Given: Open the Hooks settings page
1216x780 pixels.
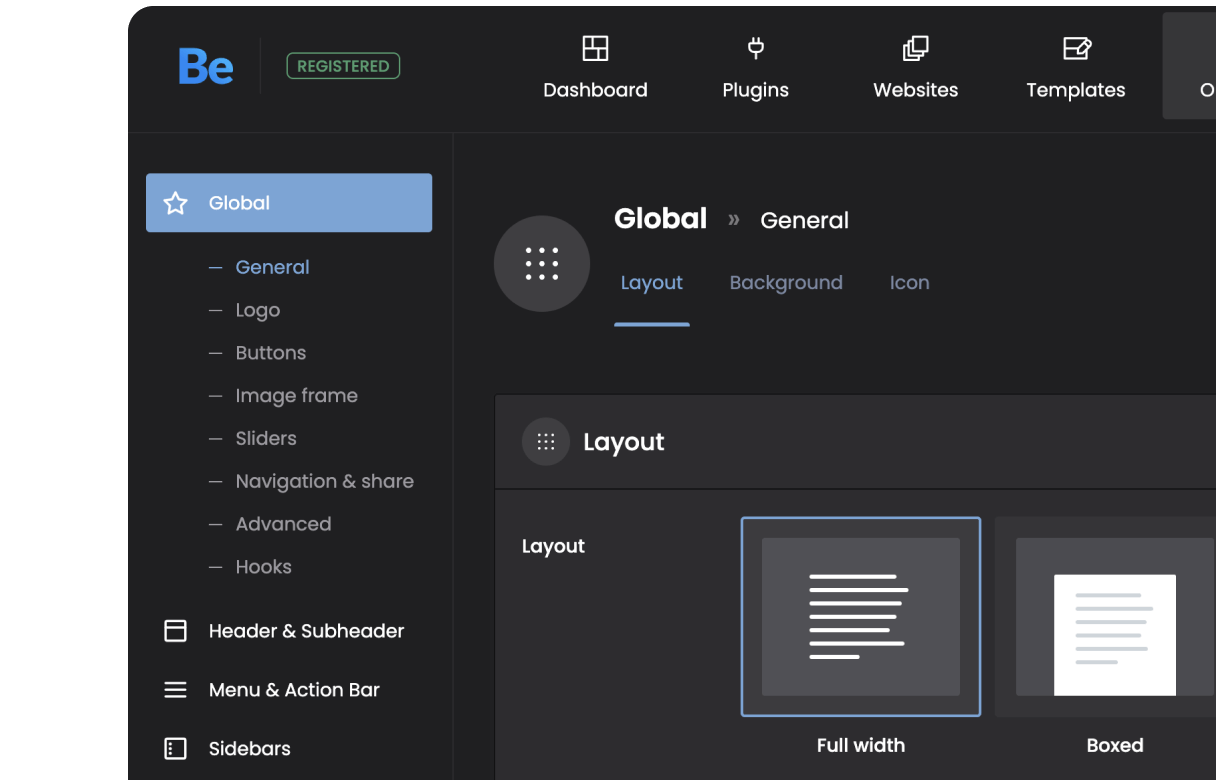Looking at the screenshot, I should [263, 567].
